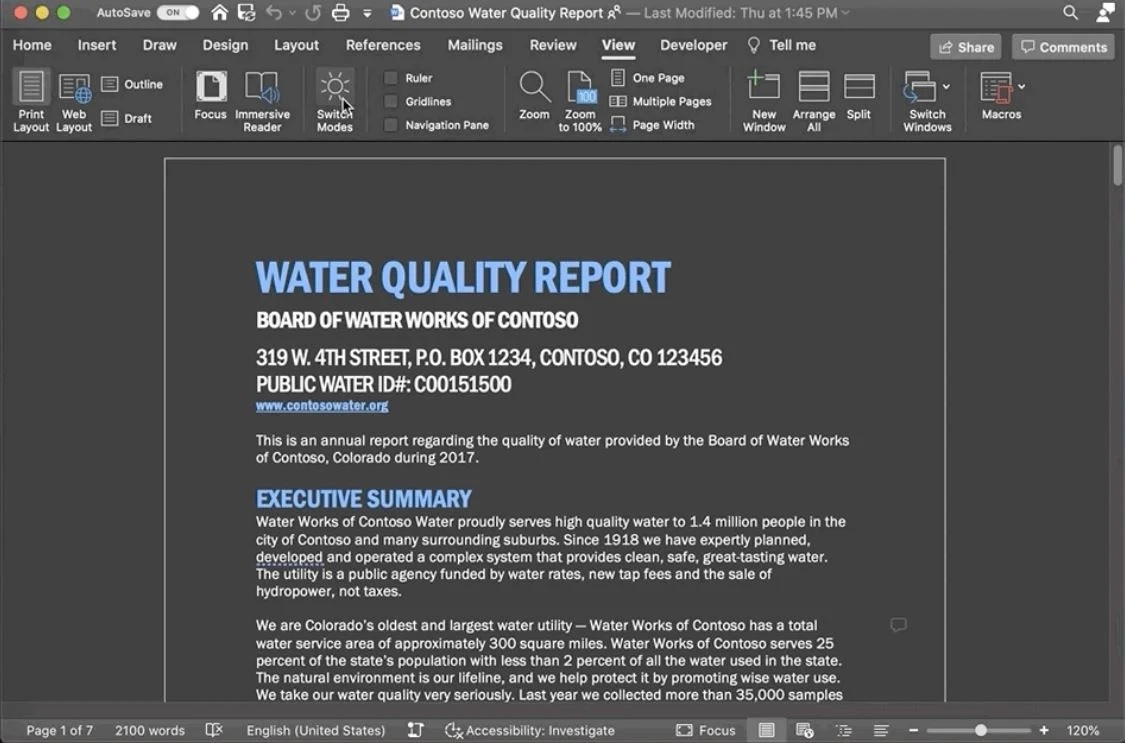Expand the Switch Windows dropdown arrow
1125x743 pixels.
946,87
